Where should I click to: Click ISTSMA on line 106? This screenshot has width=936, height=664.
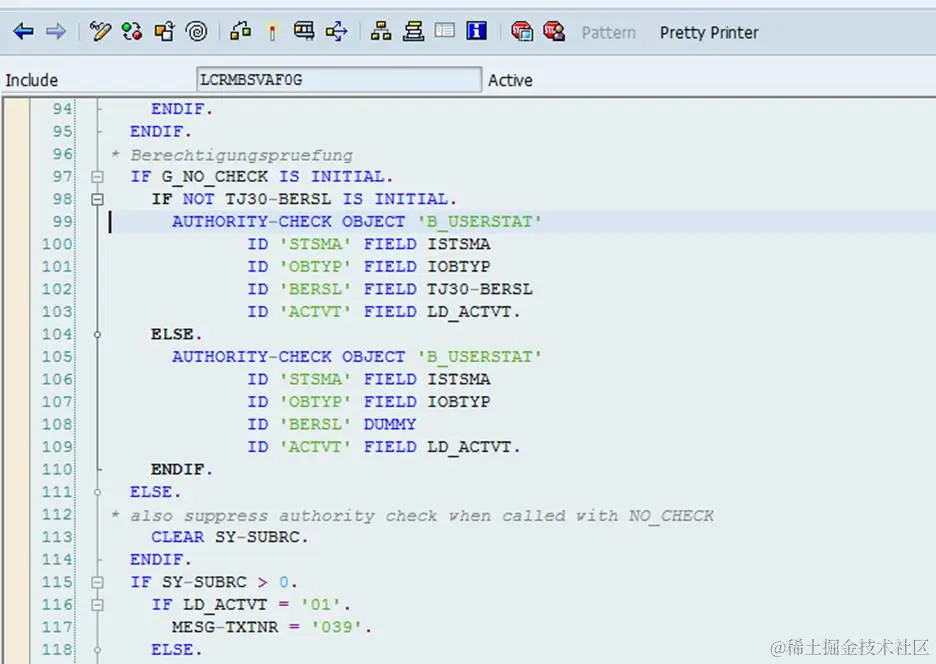(x=458, y=379)
